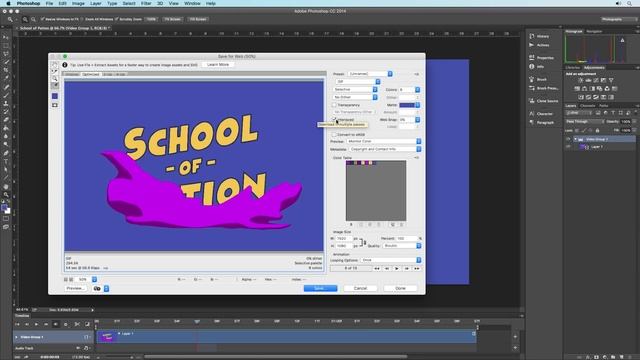
Task: Open the No Dither dropdown
Action: 355,97
